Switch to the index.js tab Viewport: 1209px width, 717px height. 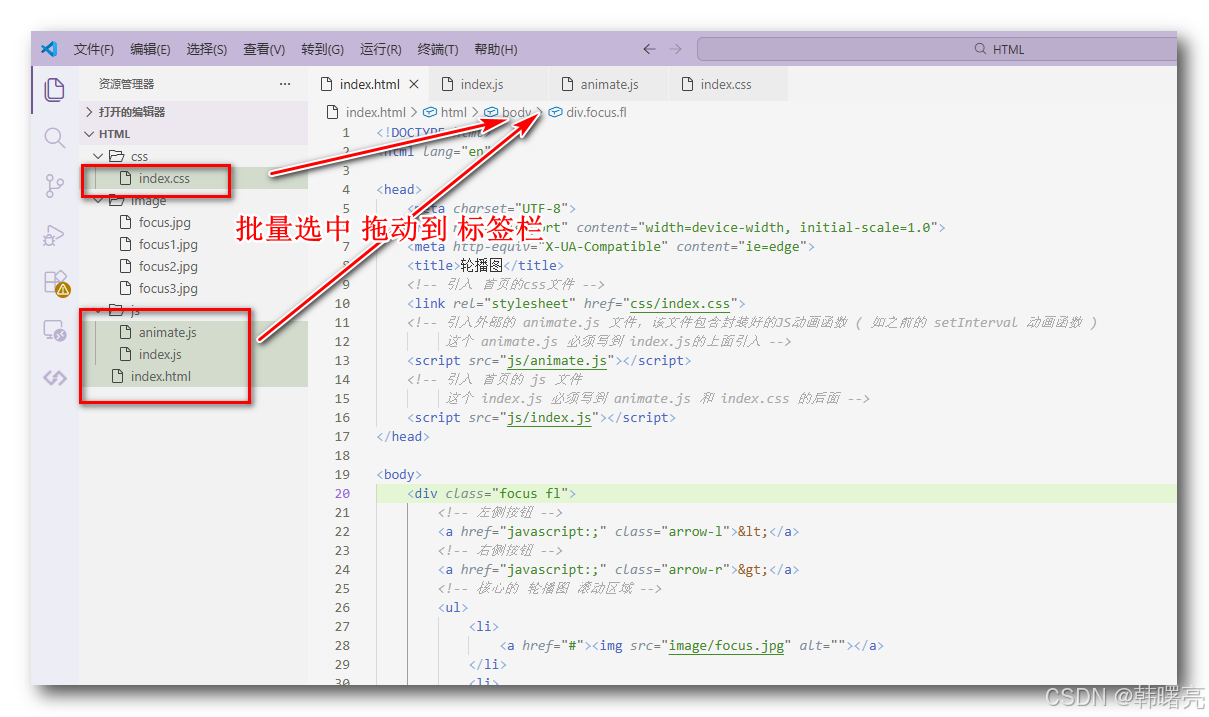coord(488,85)
